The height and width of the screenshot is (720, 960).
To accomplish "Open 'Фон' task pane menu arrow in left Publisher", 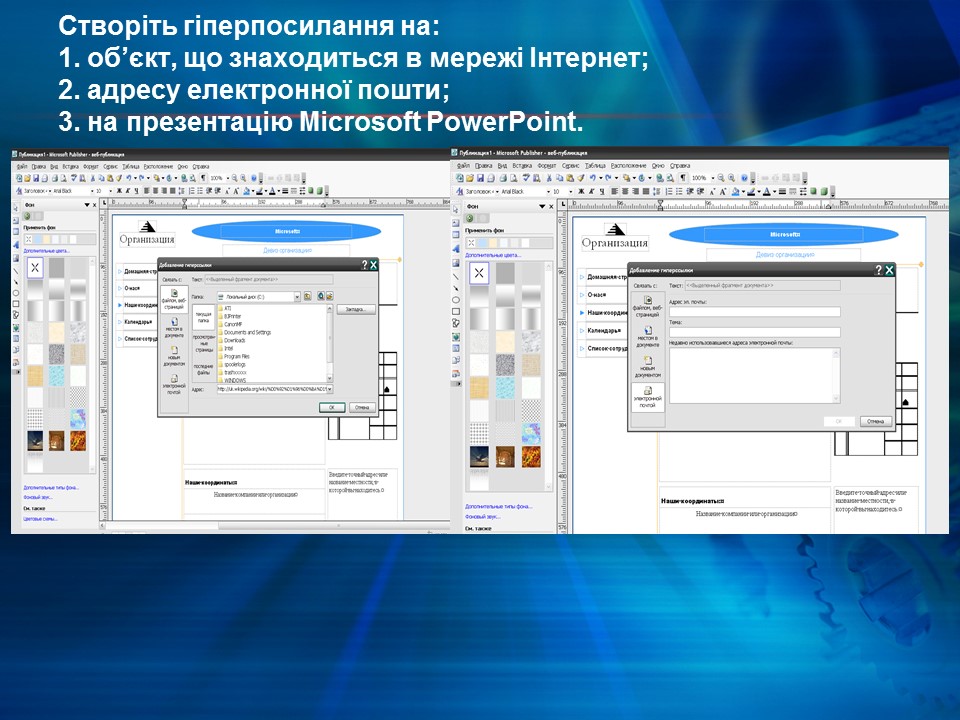I will [87, 205].
